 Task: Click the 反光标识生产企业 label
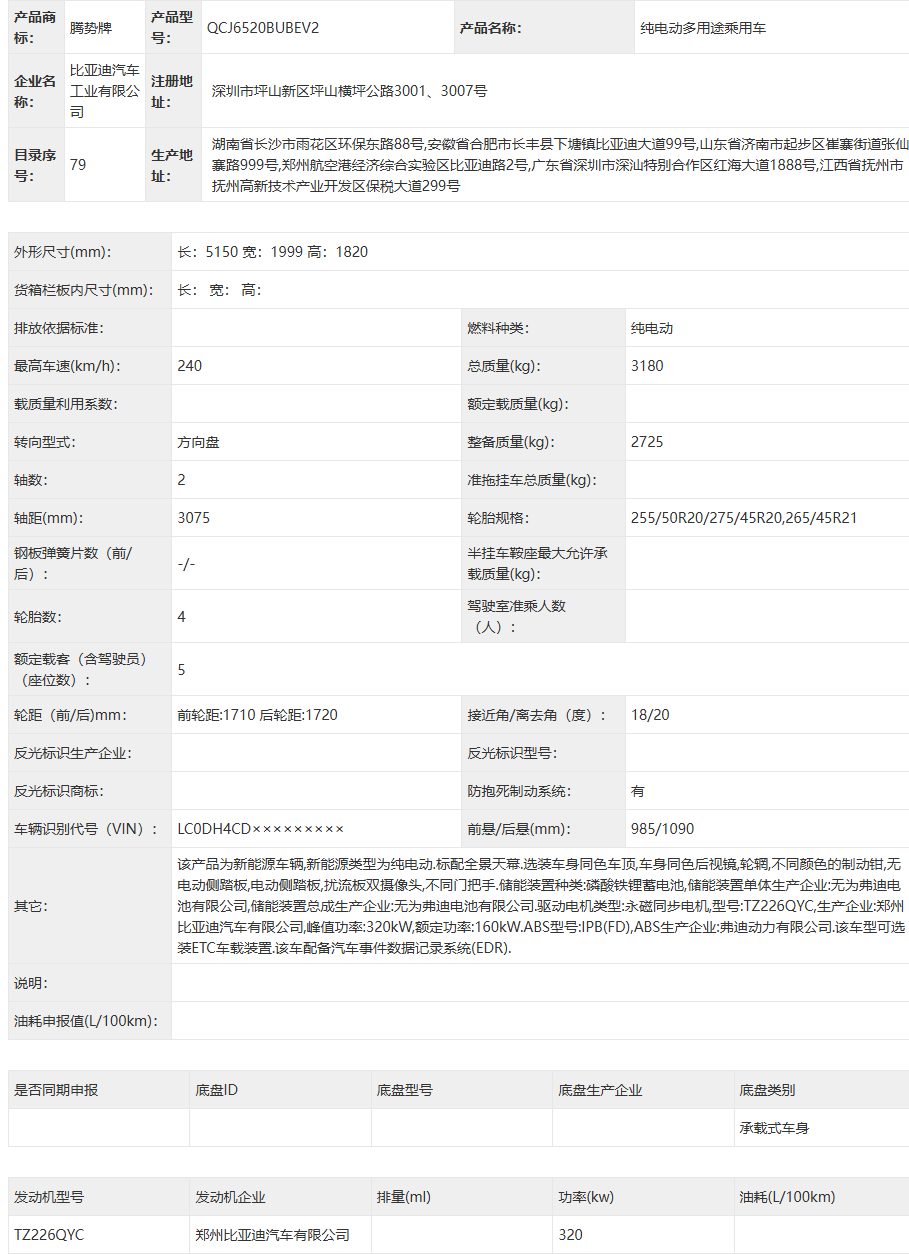tap(73, 754)
